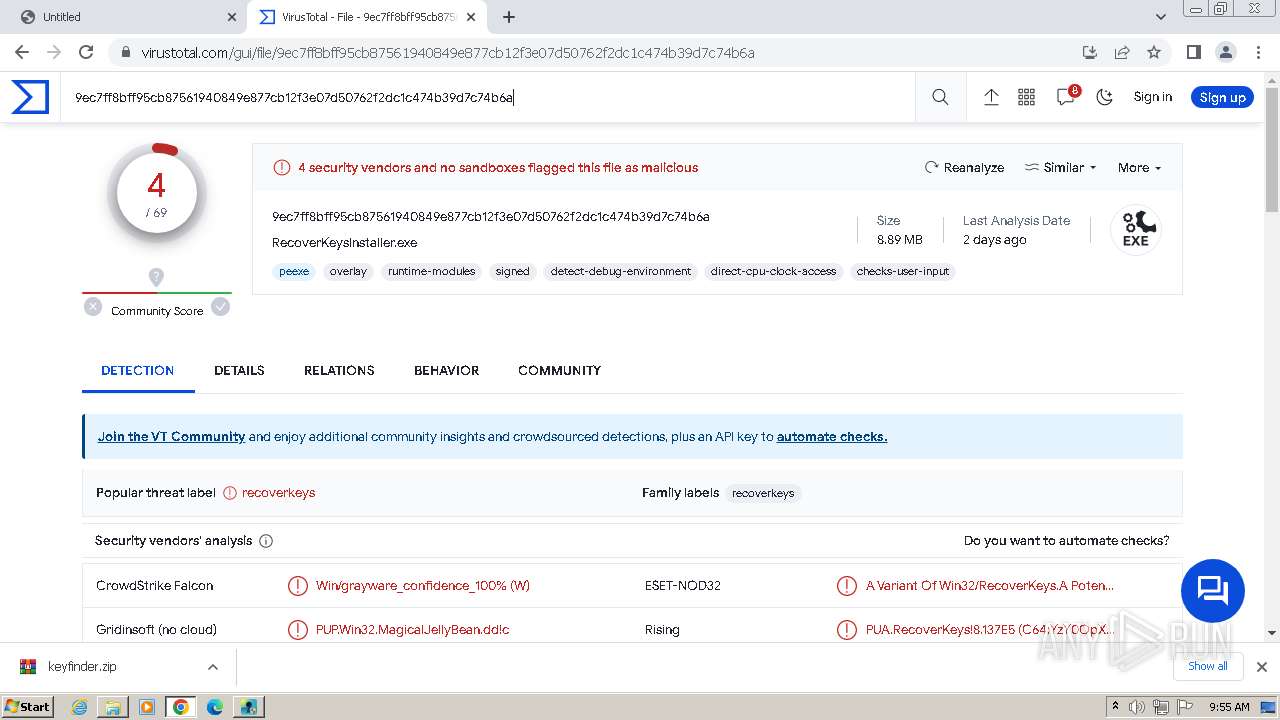This screenshot has height=720, width=1280.
Task: Click the upload file icon
Action: 991,97
